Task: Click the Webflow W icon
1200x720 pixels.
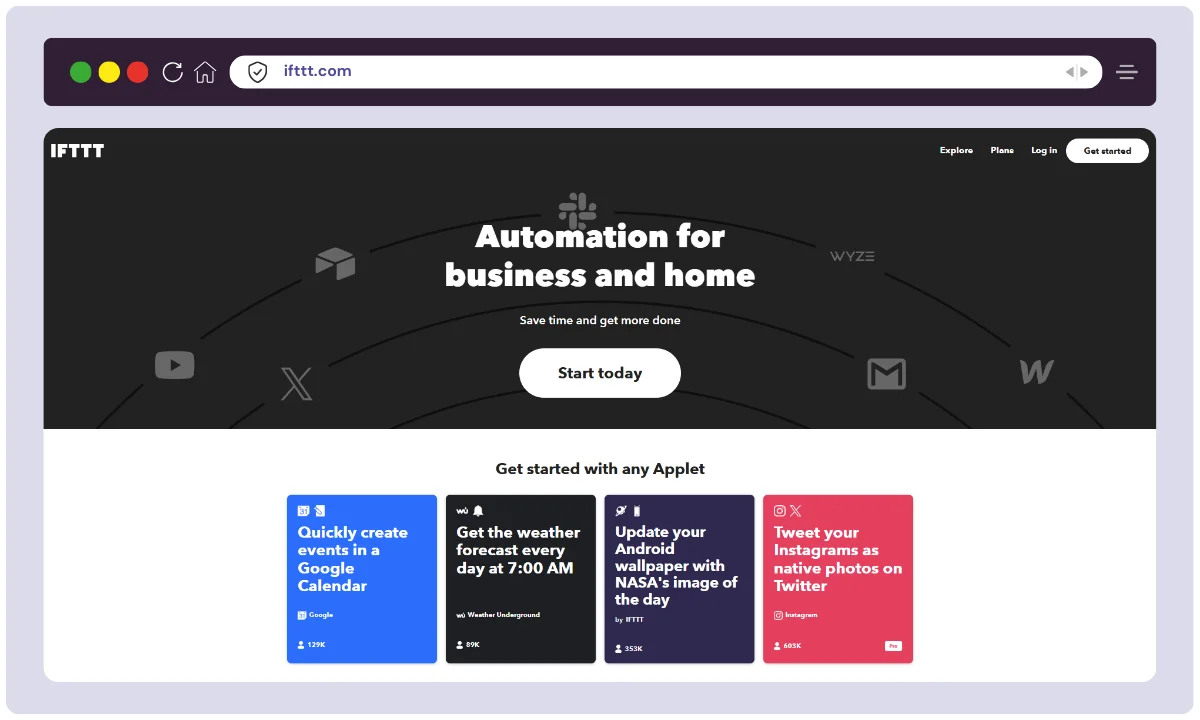Action: (x=1037, y=372)
